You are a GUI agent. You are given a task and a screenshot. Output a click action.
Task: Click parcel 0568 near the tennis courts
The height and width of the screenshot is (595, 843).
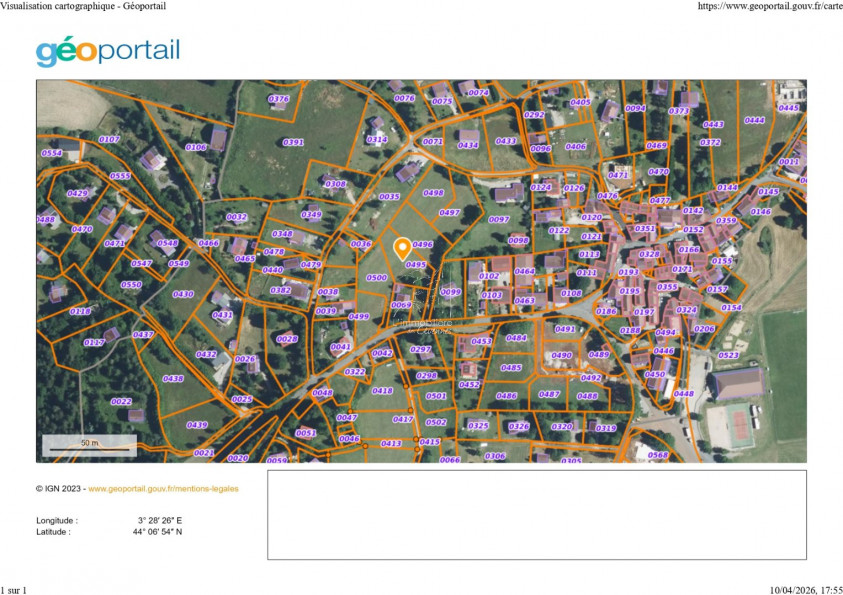pyautogui.click(x=658, y=454)
